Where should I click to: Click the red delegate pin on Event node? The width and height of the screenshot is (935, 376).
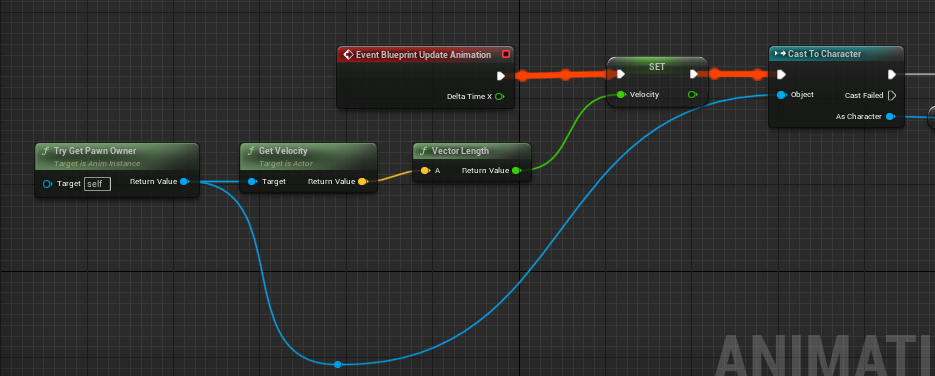coord(506,54)
